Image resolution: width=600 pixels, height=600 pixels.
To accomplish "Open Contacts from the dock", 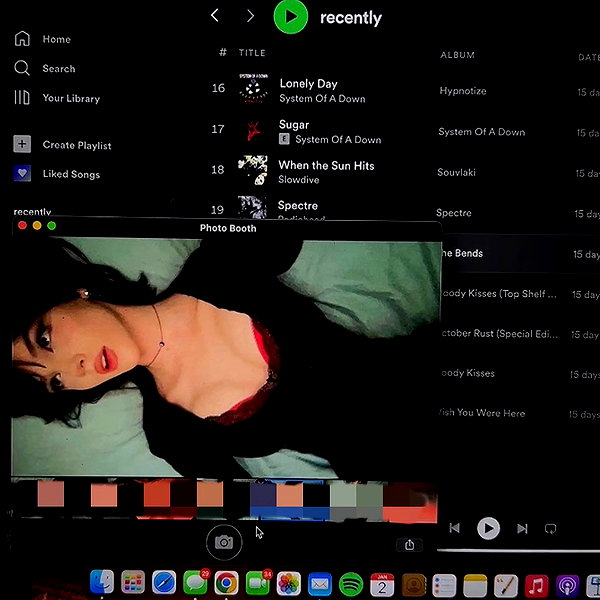I will 414,585.
